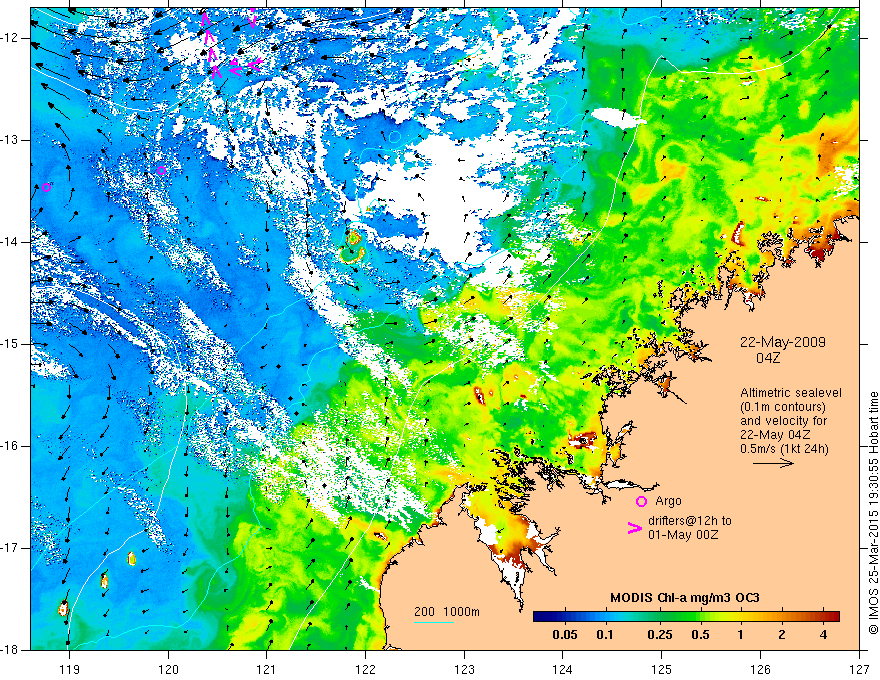Image resolution: width=880 pixels, height=680 pixels.
Task: Click the '04Z' time label under the date
Action: 768,358
